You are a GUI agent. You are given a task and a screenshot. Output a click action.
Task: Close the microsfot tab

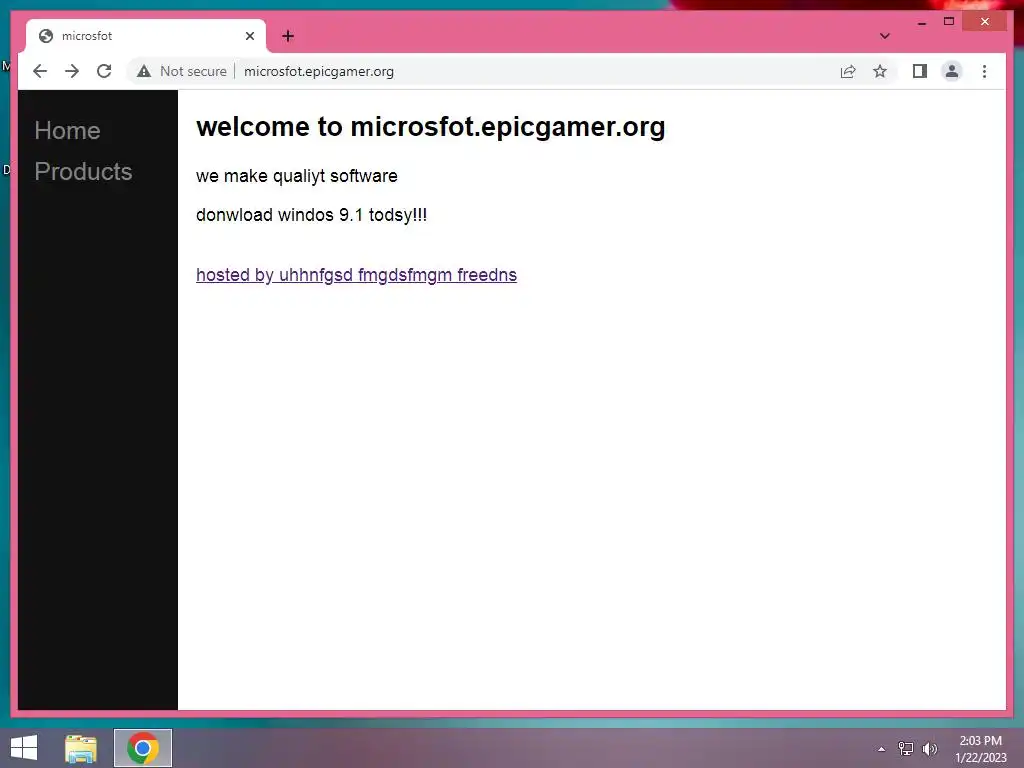point(249,36)
